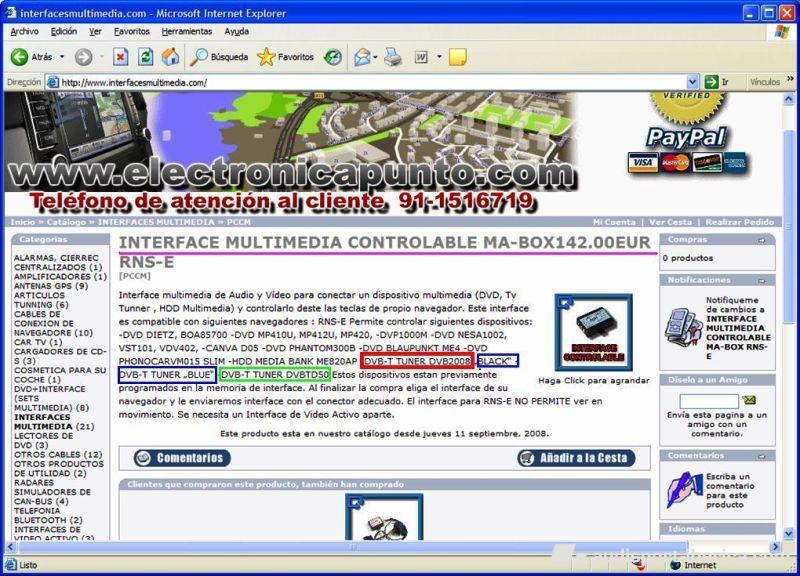Open the Ver Cesta link

(670, 222)
